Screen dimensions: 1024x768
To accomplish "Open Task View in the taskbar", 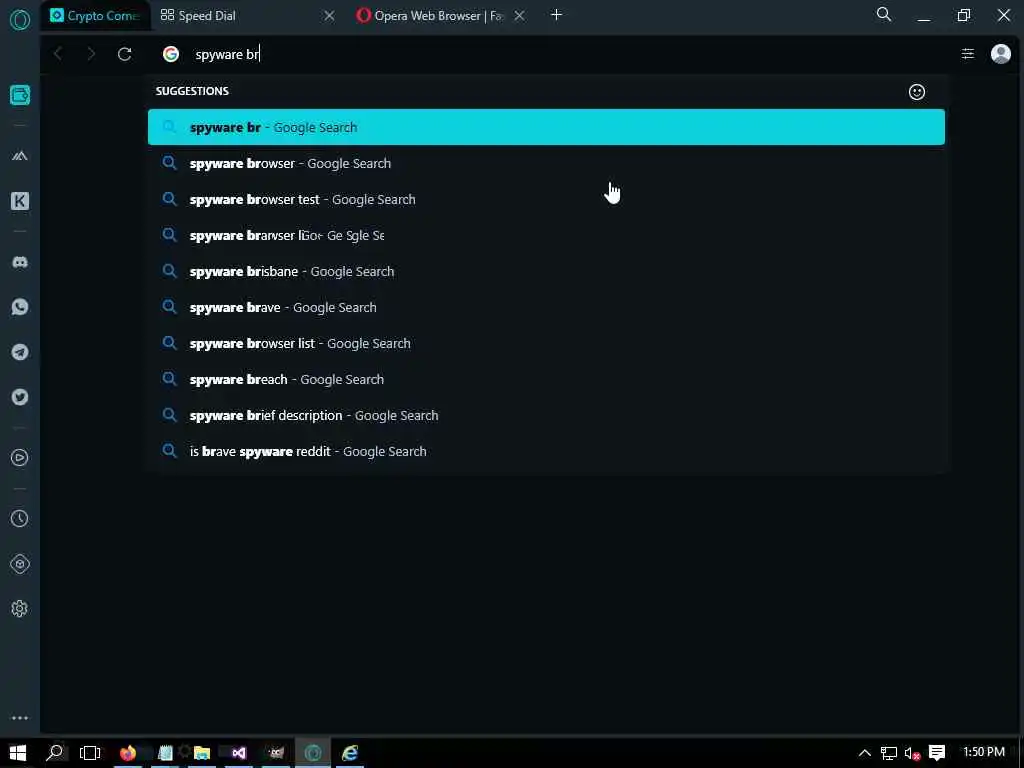I will coord(90,753).
